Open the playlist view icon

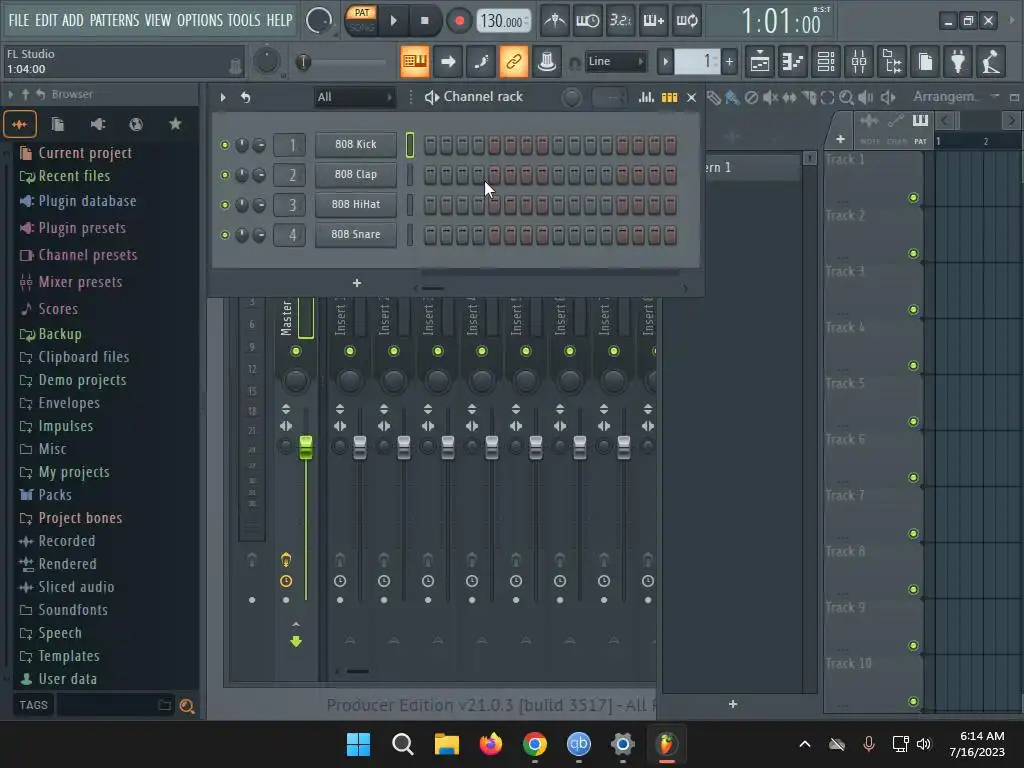[760, 61]
